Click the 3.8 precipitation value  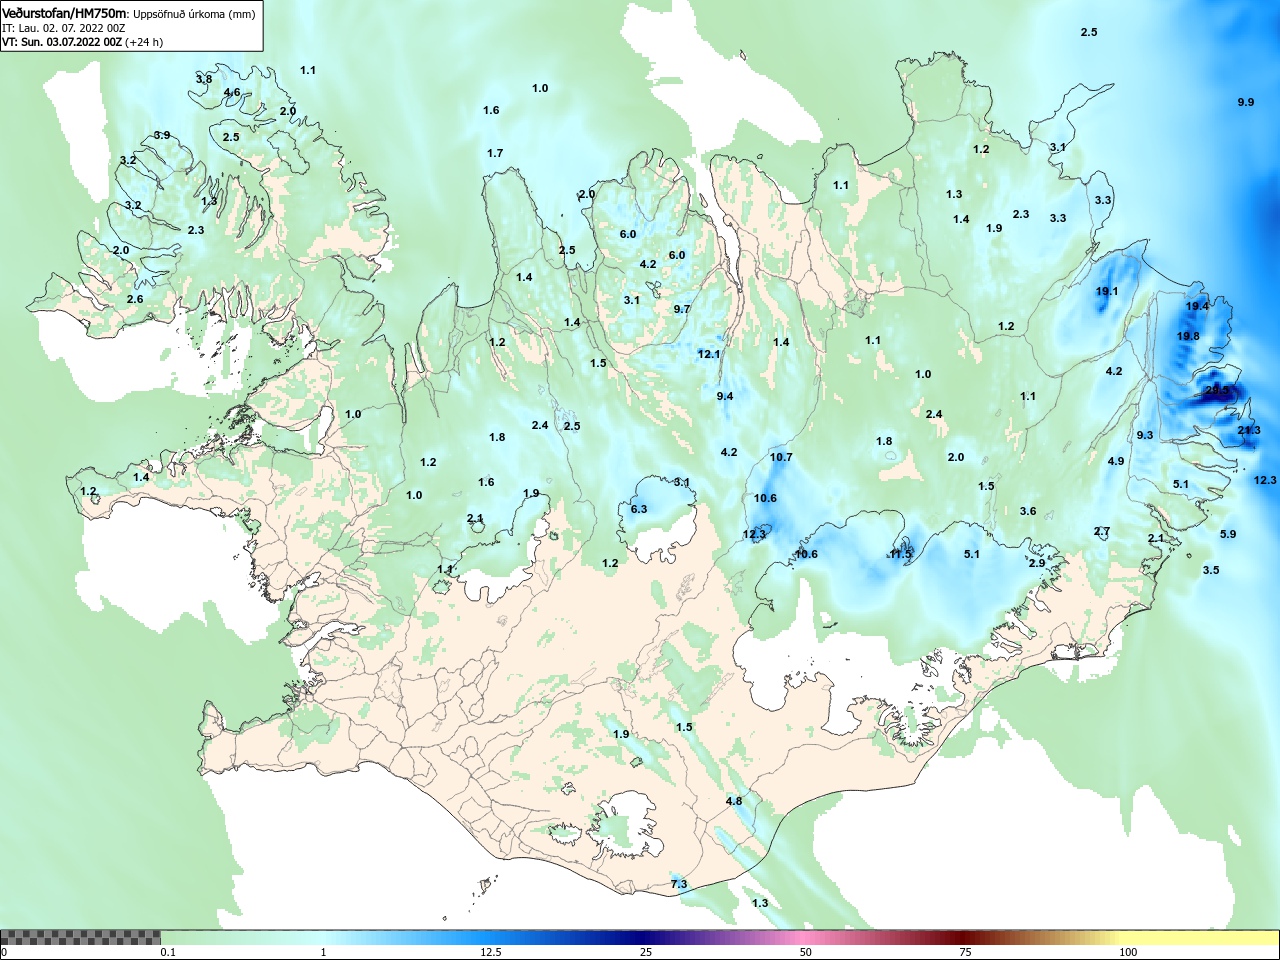pyautogui.click(x=204, y=79)
